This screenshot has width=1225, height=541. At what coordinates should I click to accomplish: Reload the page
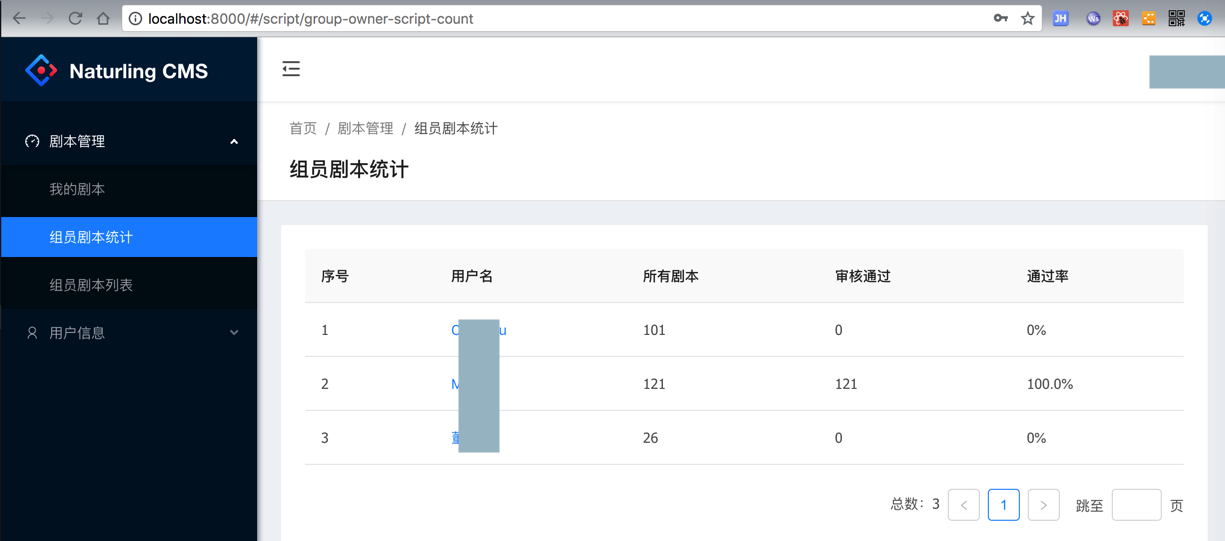pyautogui.click(x=75, y=18)
